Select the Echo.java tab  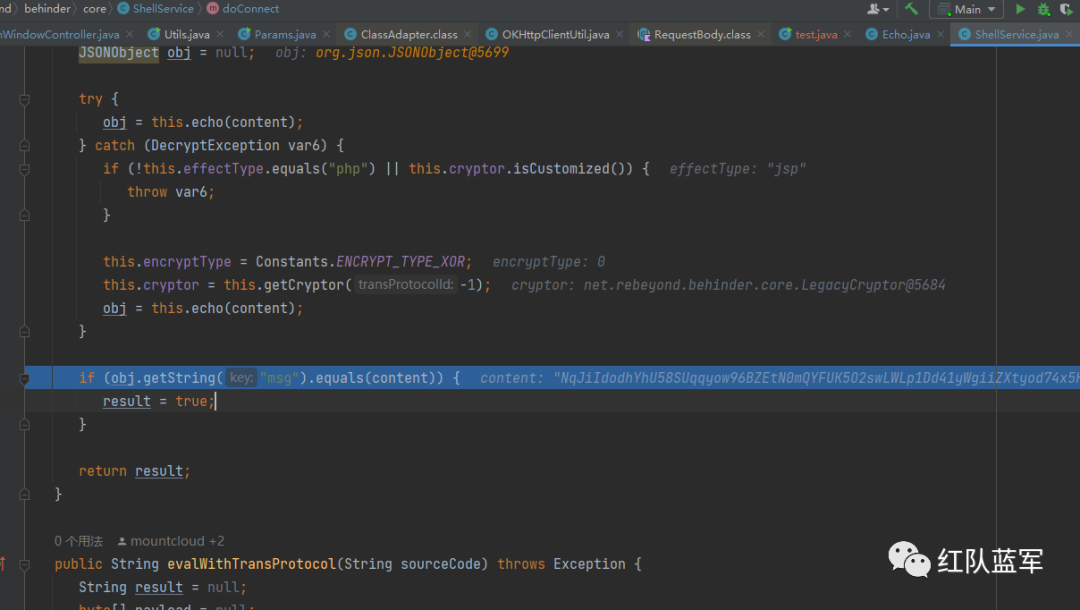[x=906, y=34]
